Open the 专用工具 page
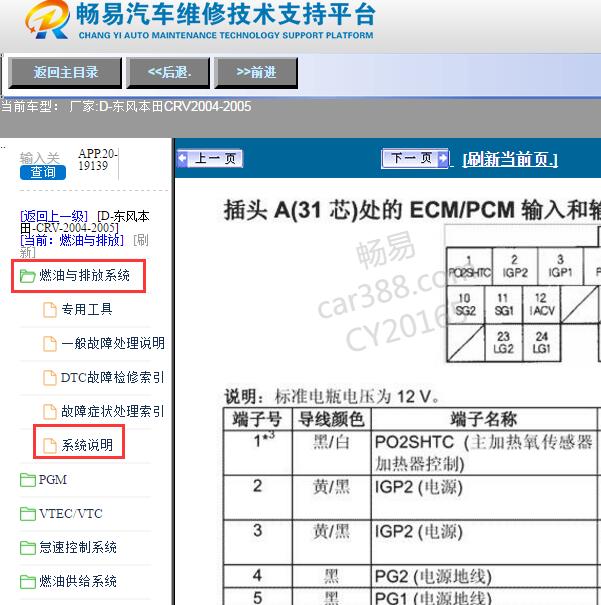Screen dimensions: 601x605 87,309
